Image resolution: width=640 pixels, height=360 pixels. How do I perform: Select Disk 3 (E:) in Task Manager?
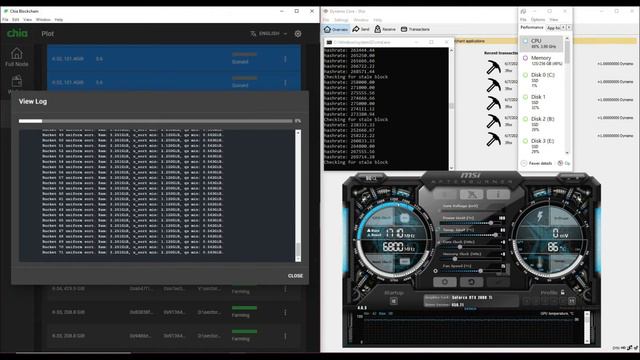coord(541,146)
